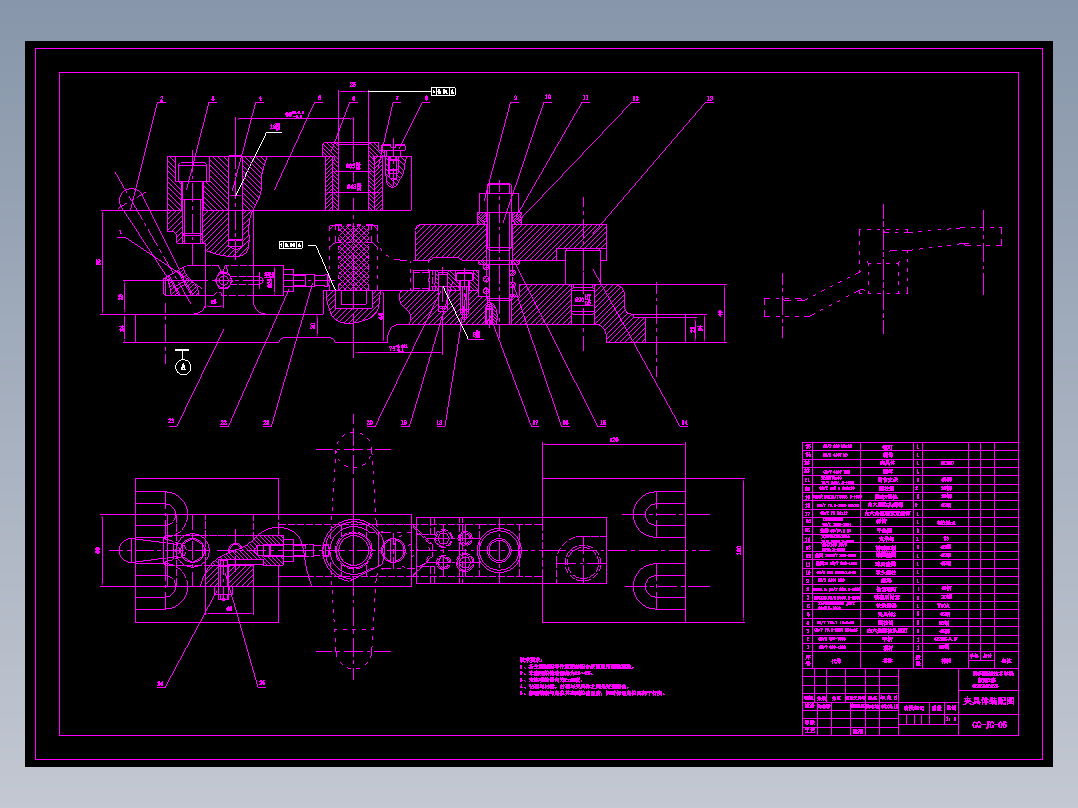Click part balloon number 10
1078x808 pixels.
[548, 98]
